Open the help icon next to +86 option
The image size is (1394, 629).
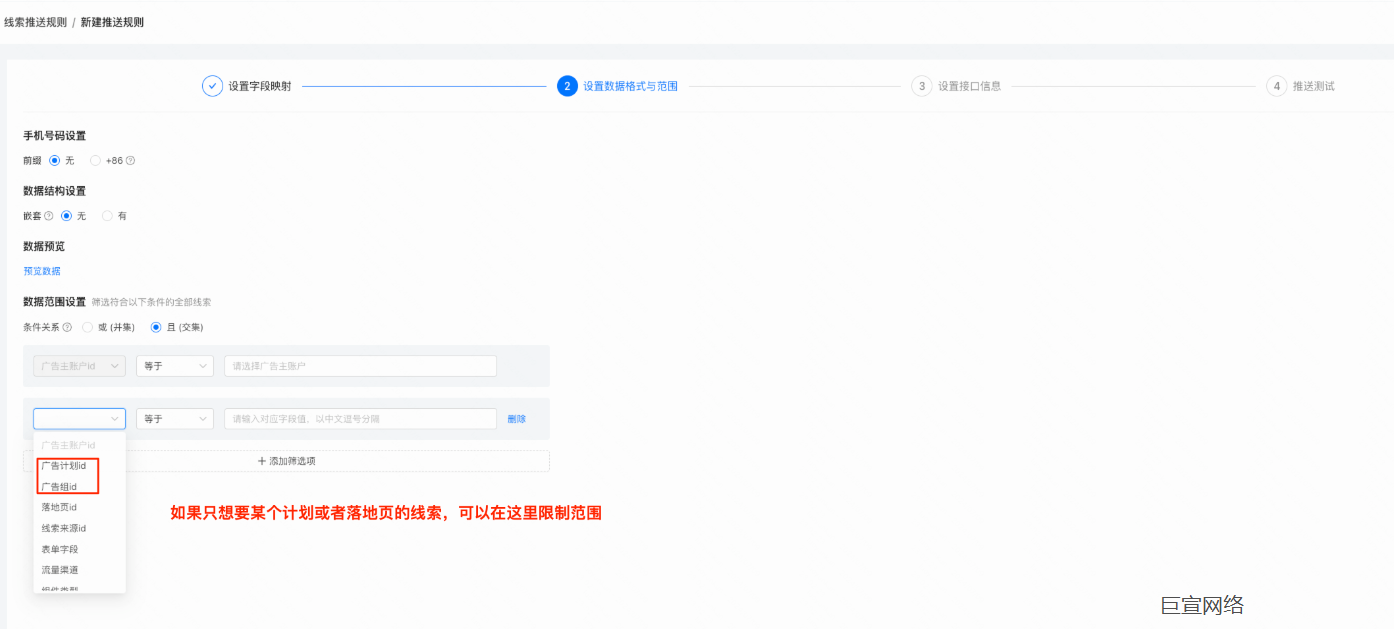(x=130, y=160)
